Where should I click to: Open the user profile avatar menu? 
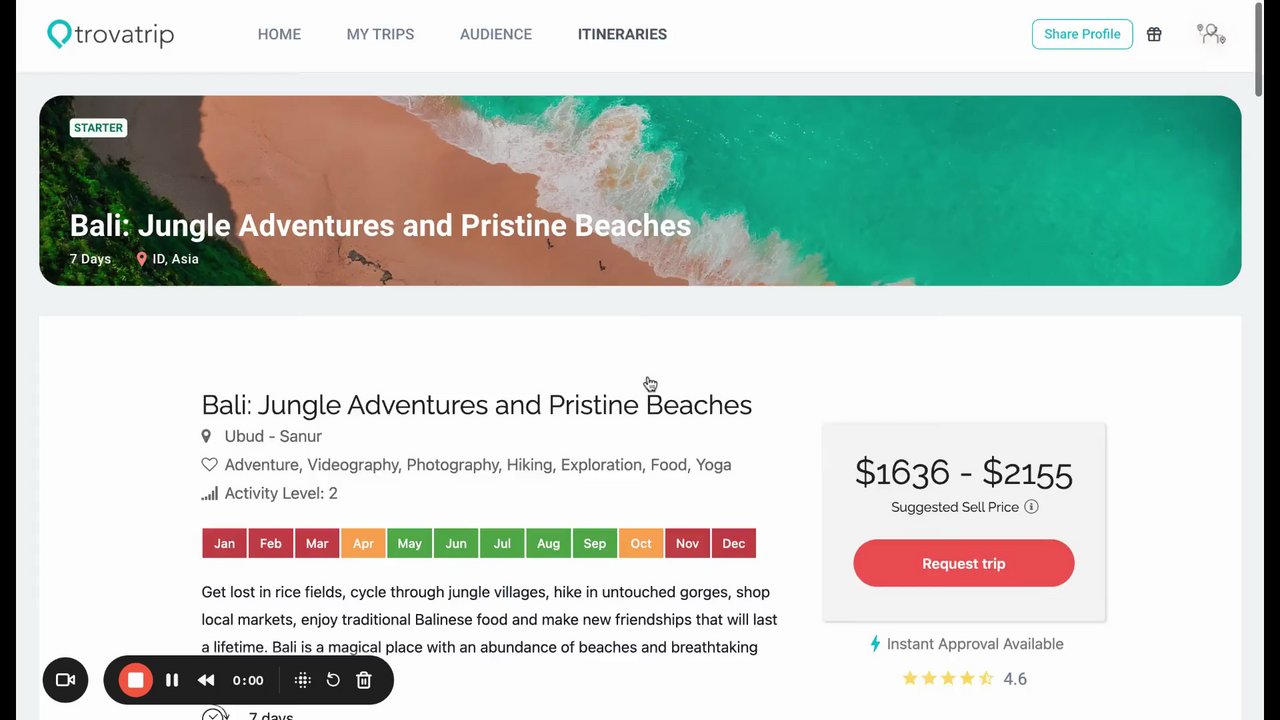[x=1211, y=34]
